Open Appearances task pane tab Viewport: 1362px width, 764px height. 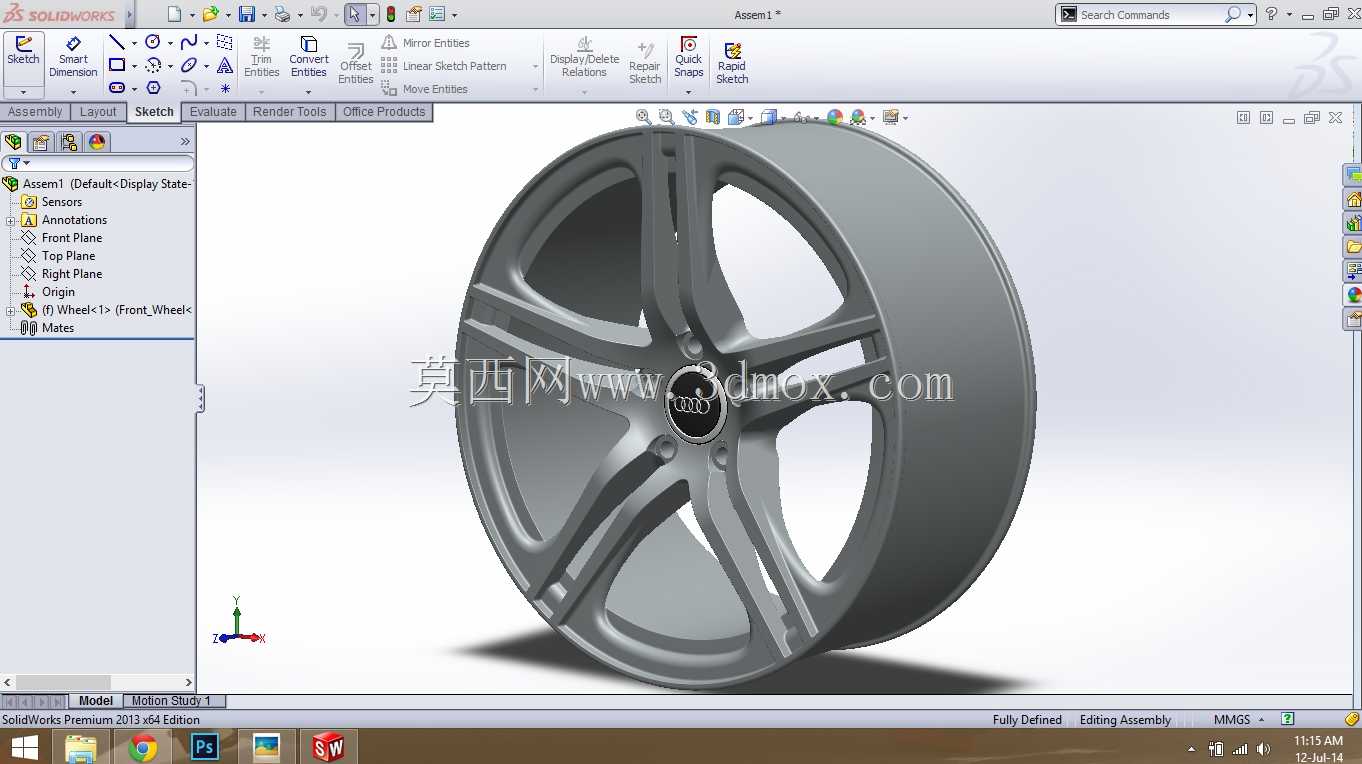(x=1354, y=294)
